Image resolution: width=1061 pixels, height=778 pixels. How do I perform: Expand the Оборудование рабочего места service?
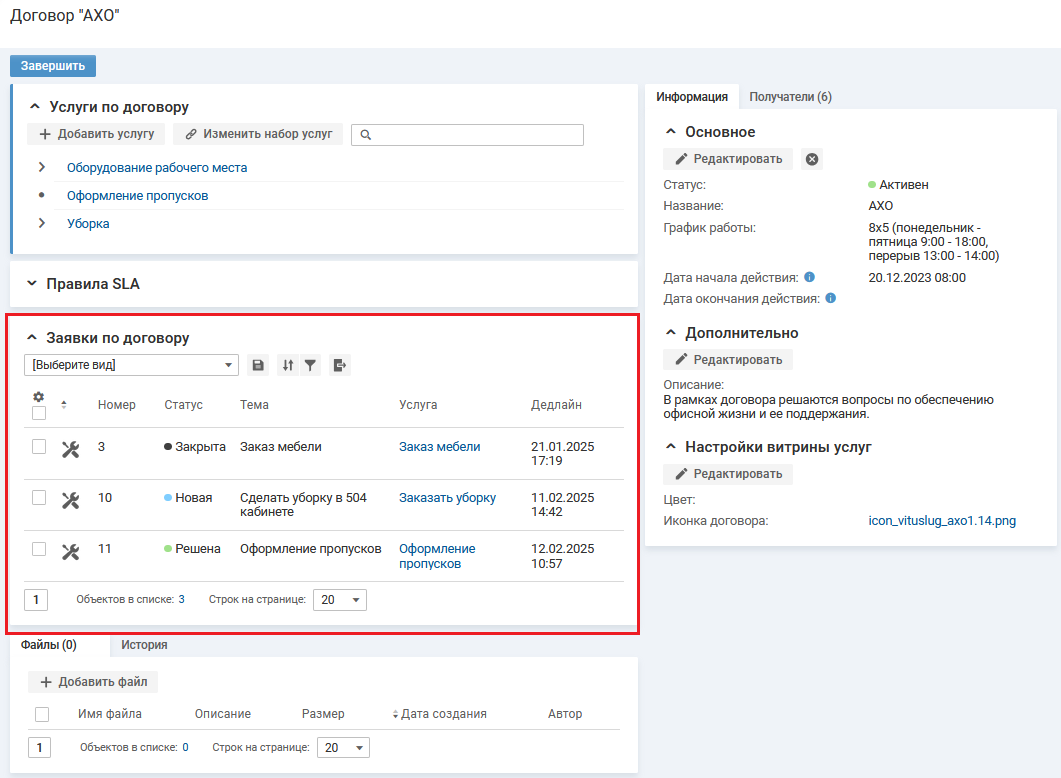tap(42, 168)
